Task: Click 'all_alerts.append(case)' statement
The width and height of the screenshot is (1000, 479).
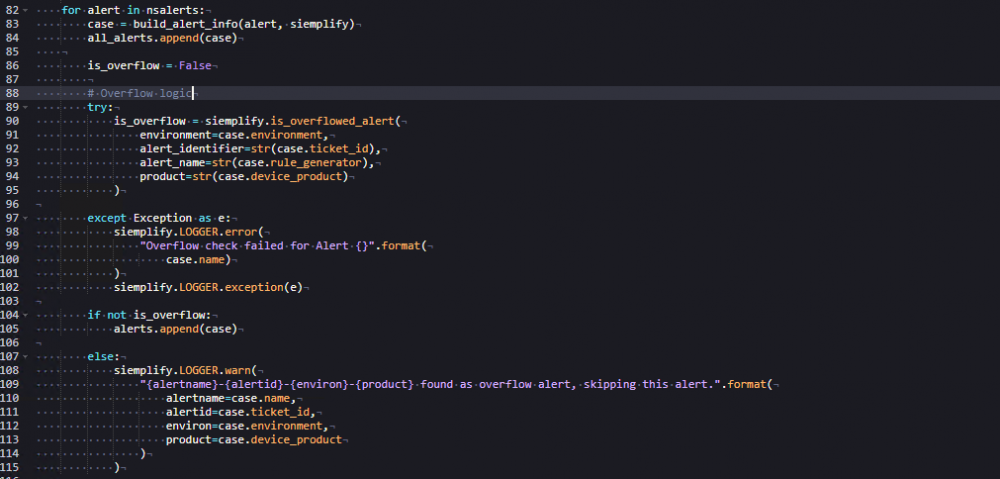Action: [164, 37]
